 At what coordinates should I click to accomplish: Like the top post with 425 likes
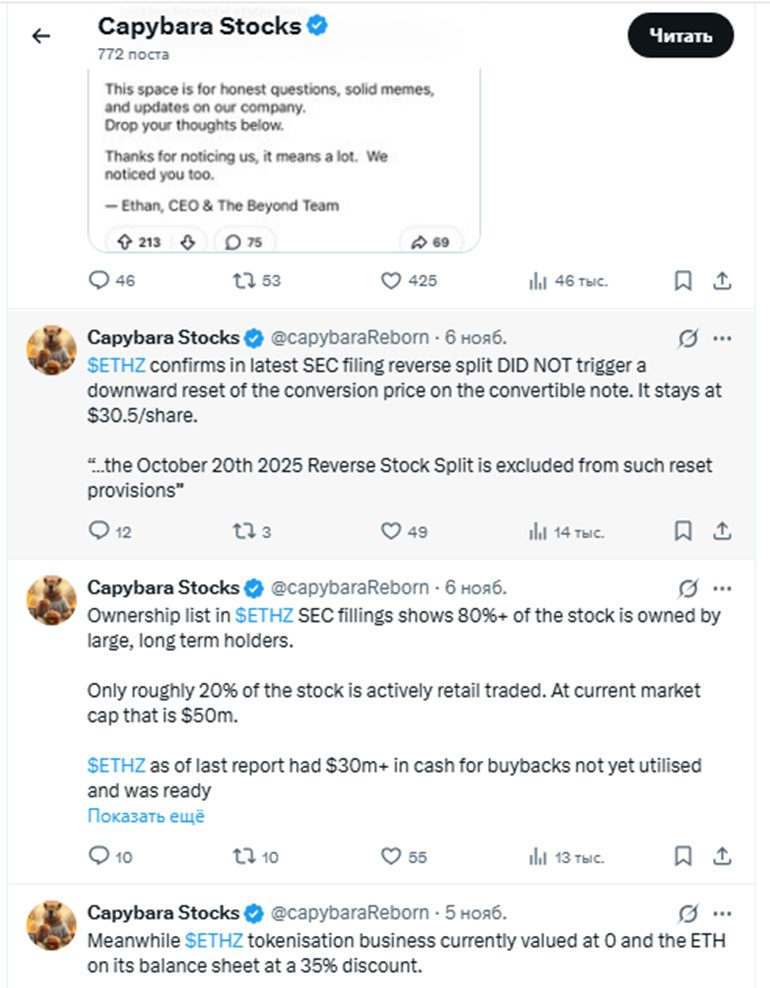click(391, 281)
